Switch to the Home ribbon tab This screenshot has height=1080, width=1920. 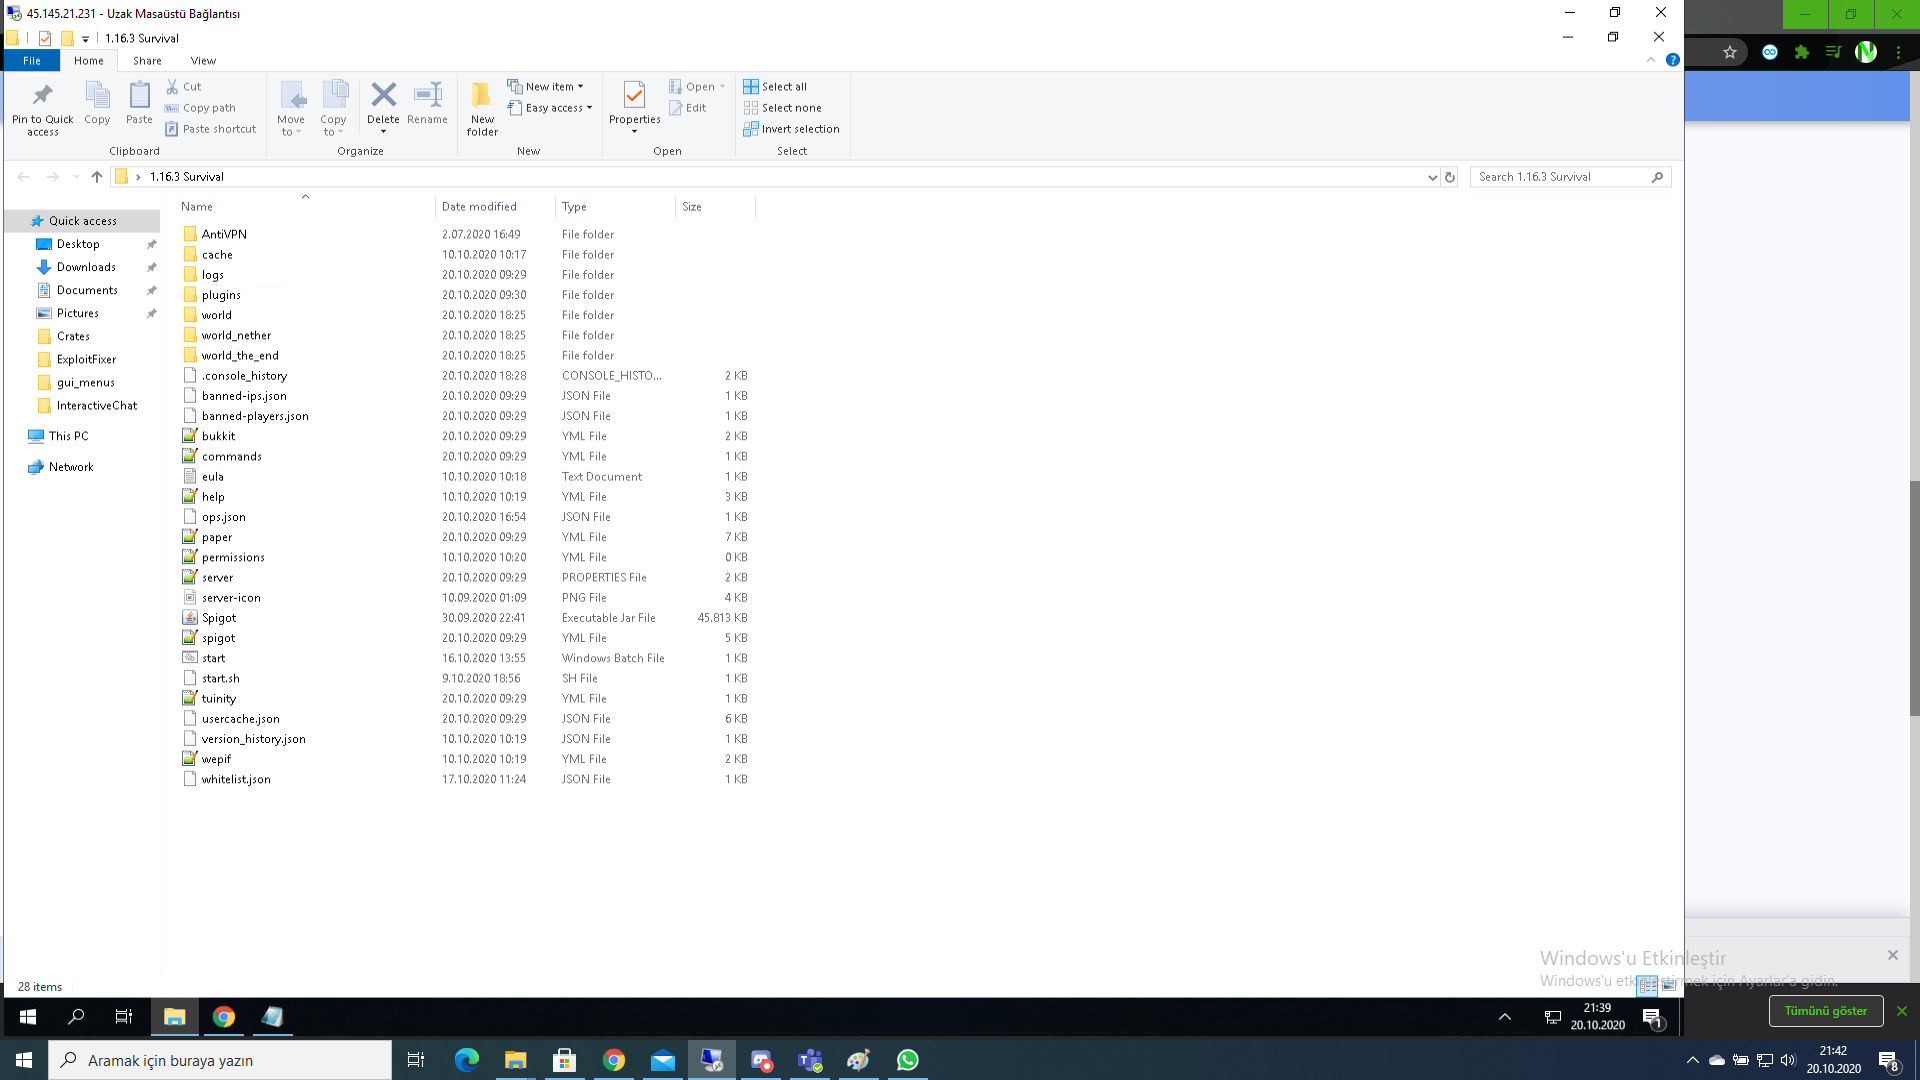[x=88, y=61]
